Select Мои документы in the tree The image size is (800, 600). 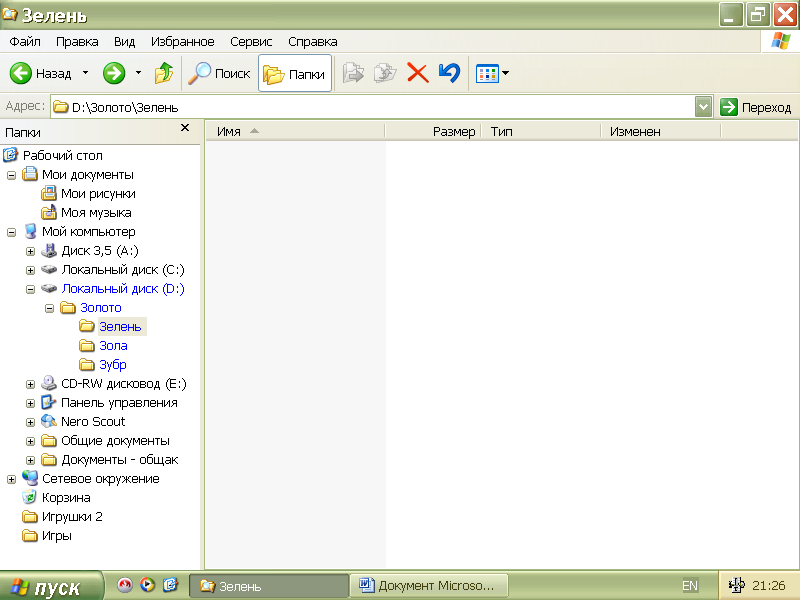88,174
